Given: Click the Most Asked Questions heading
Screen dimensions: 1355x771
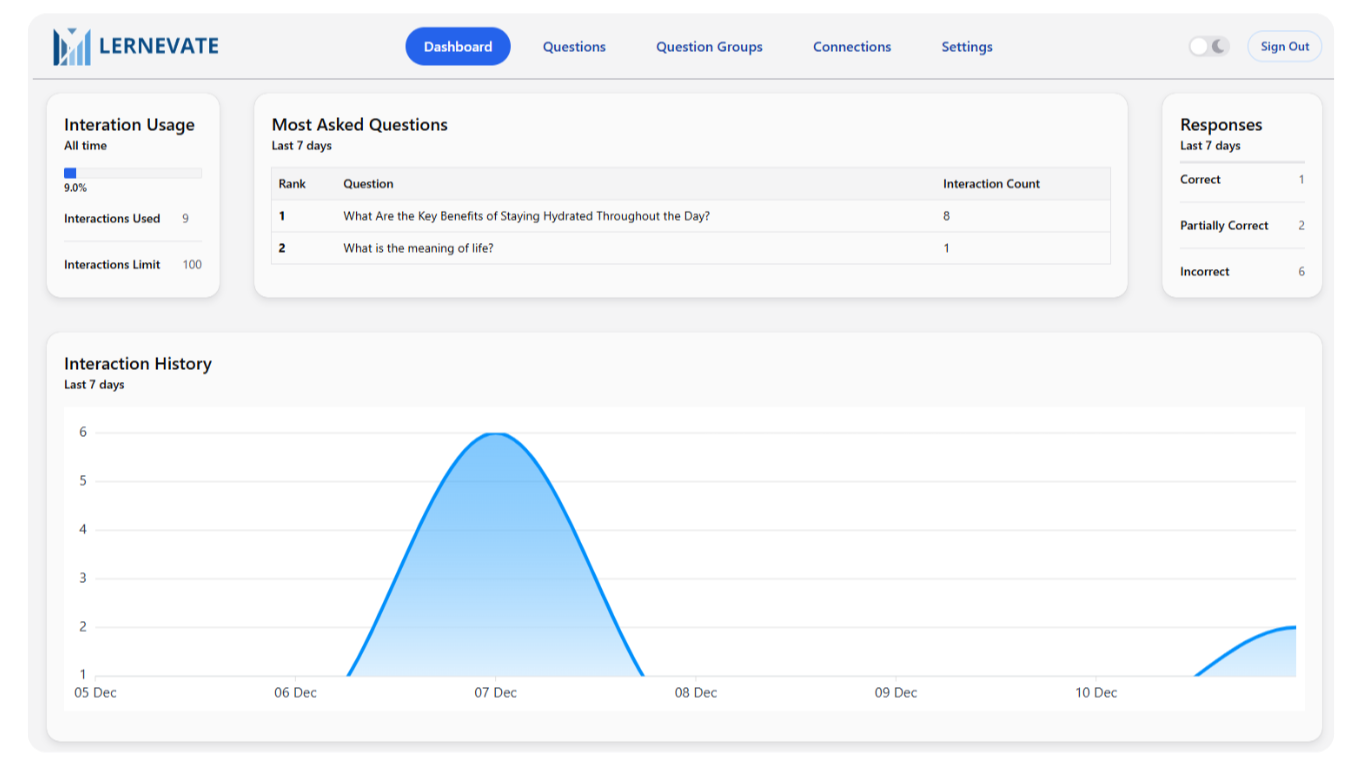Looking at the screenshot, I should pos(360,125).
